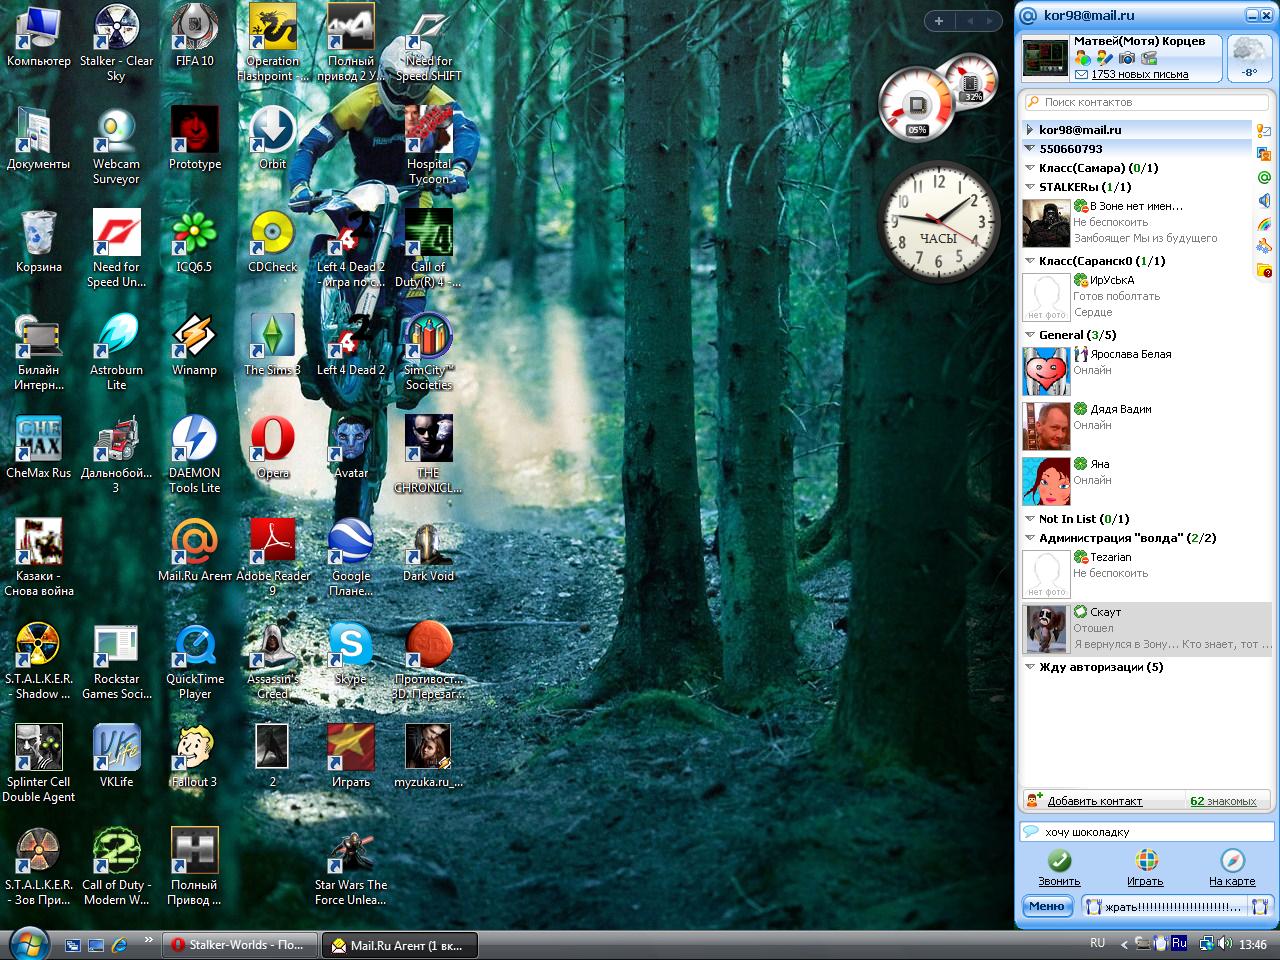Open the Корзина recycle bin
Image resolution: width=1280 pixels, height=960 pixels.
(x=38, y=241)
